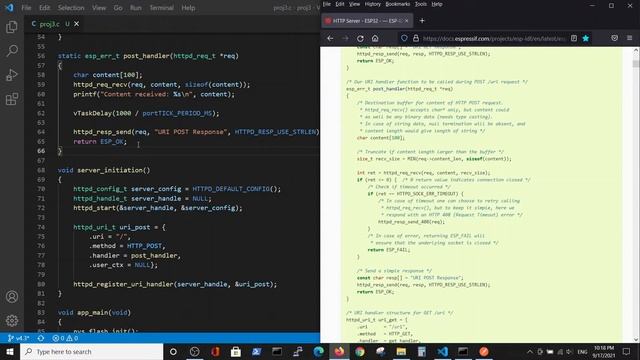Open the Run menu in VS Code
This screenshot has width=640, height=360.
tap(136, 8)
